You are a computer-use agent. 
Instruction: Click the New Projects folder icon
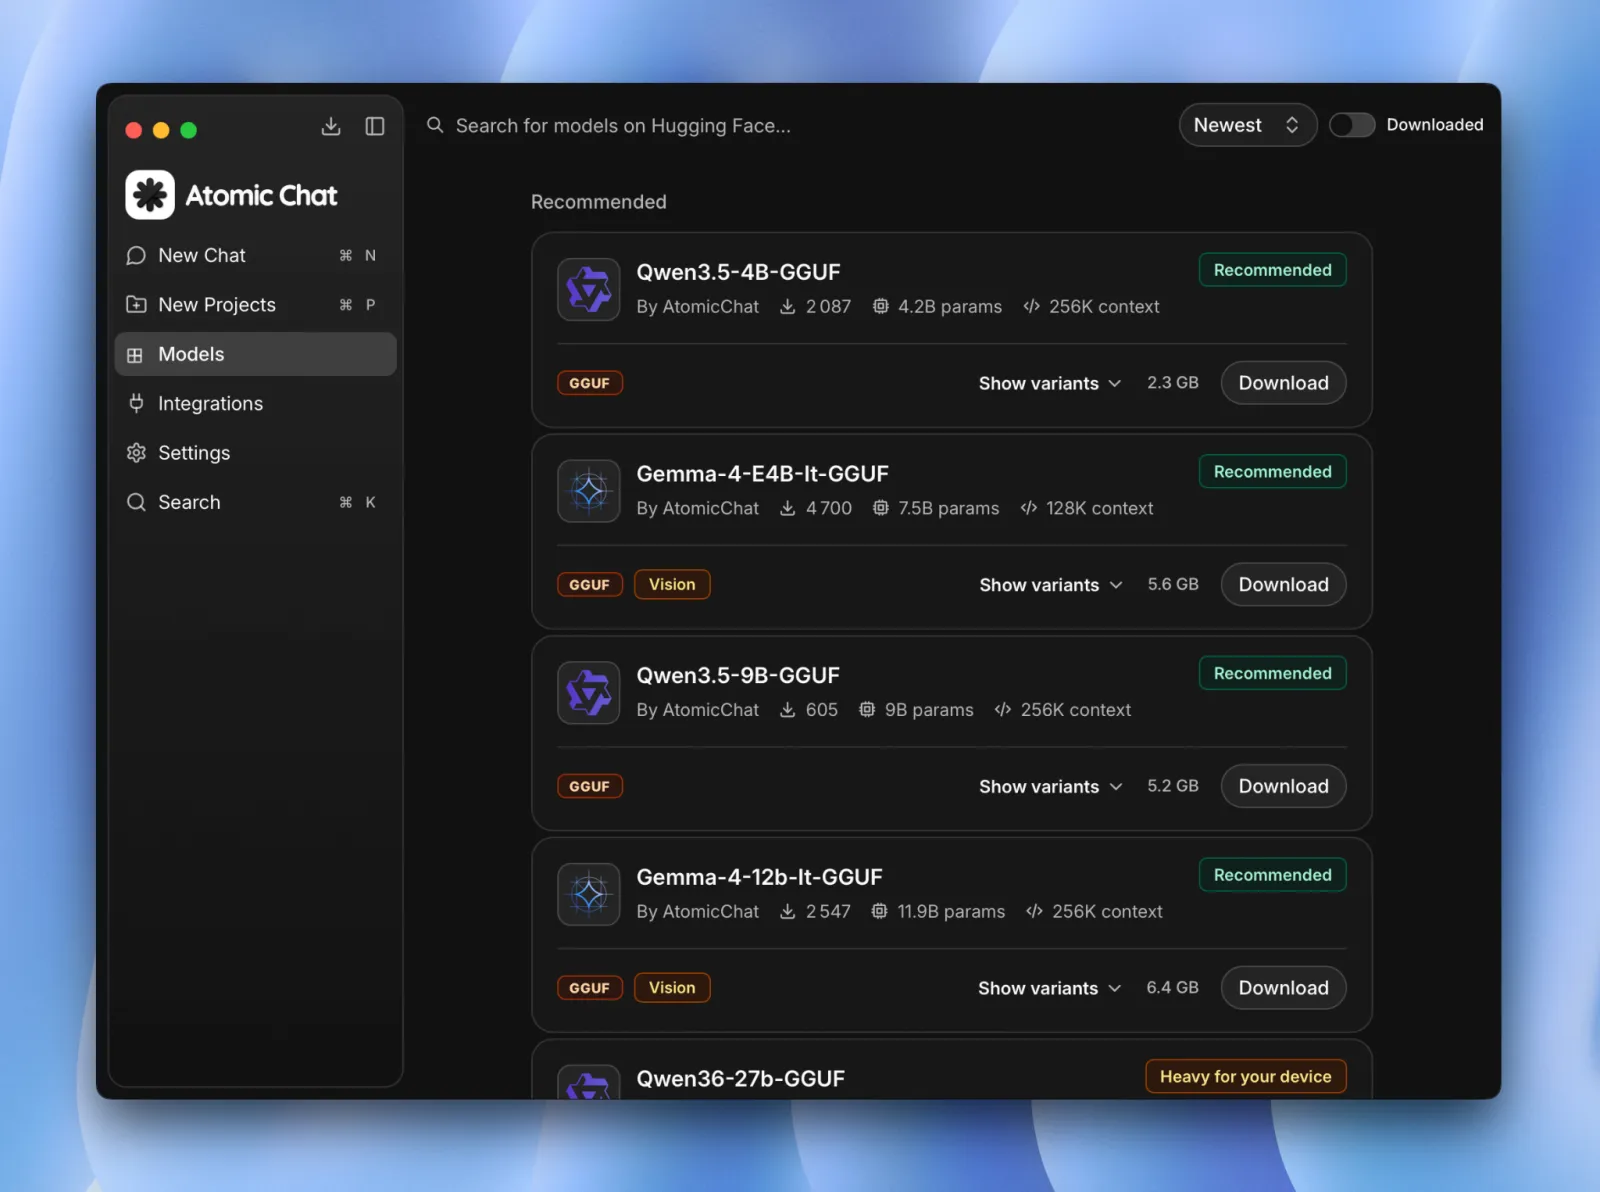[x=136, y=304]
